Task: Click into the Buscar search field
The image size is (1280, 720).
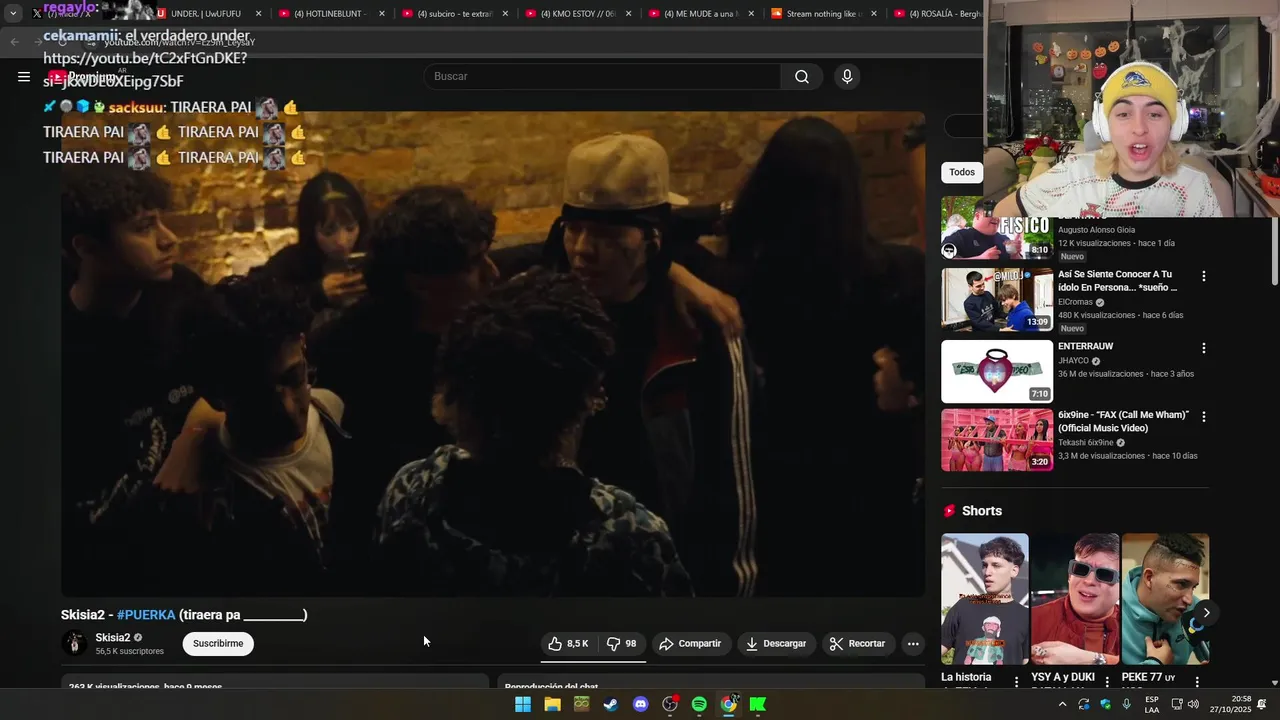Action: pyautogui.click(x=602, y=77)
